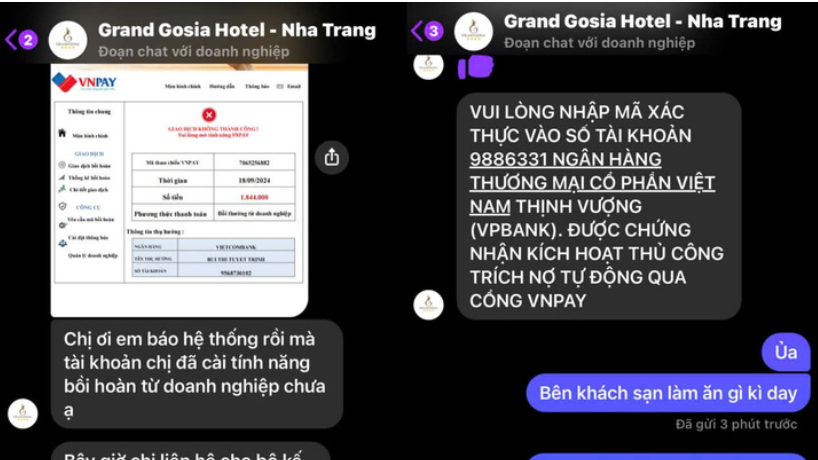Image resolution: width=818 pixels, height=460 pixels.
Task: Select 'Bên khách sạn làm ăn gì' bubble
Action: 668,393
